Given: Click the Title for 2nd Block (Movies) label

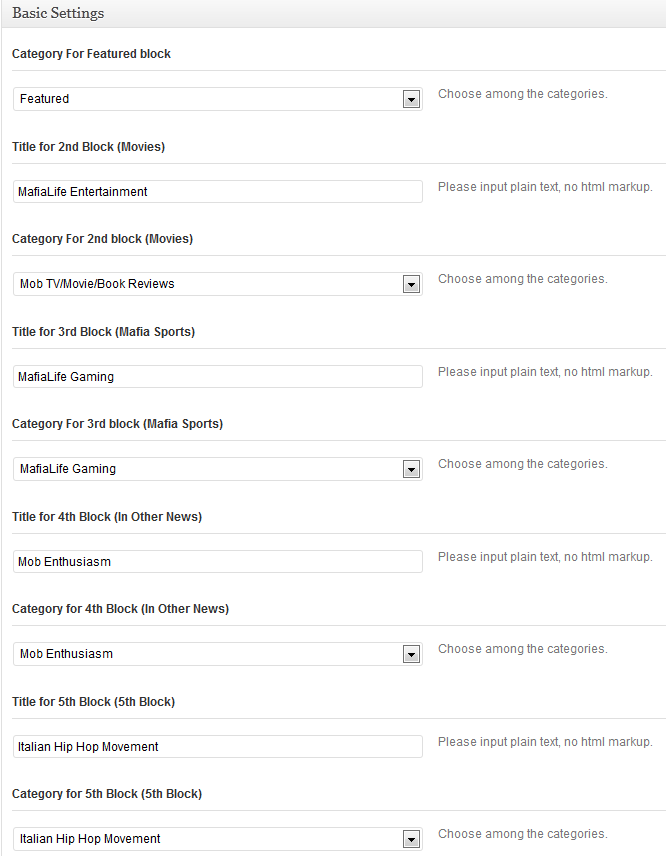Looking at the screenshot, I should click(88, 147).
